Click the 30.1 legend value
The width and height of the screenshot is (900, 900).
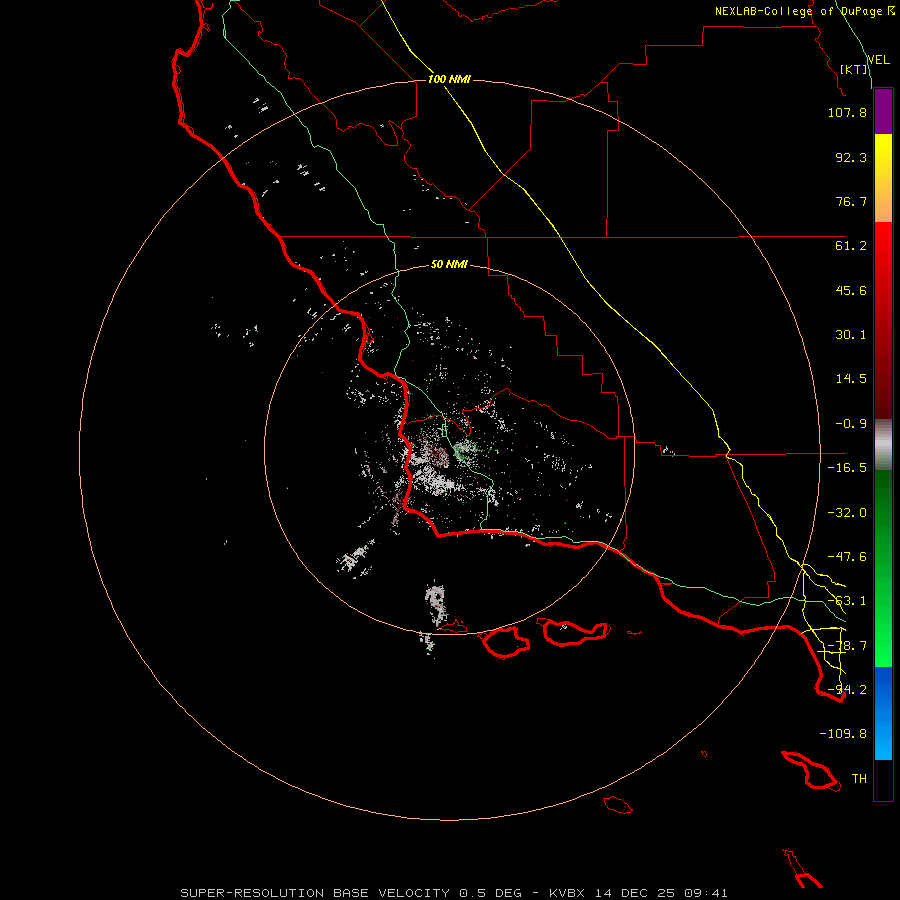(851, 335)
